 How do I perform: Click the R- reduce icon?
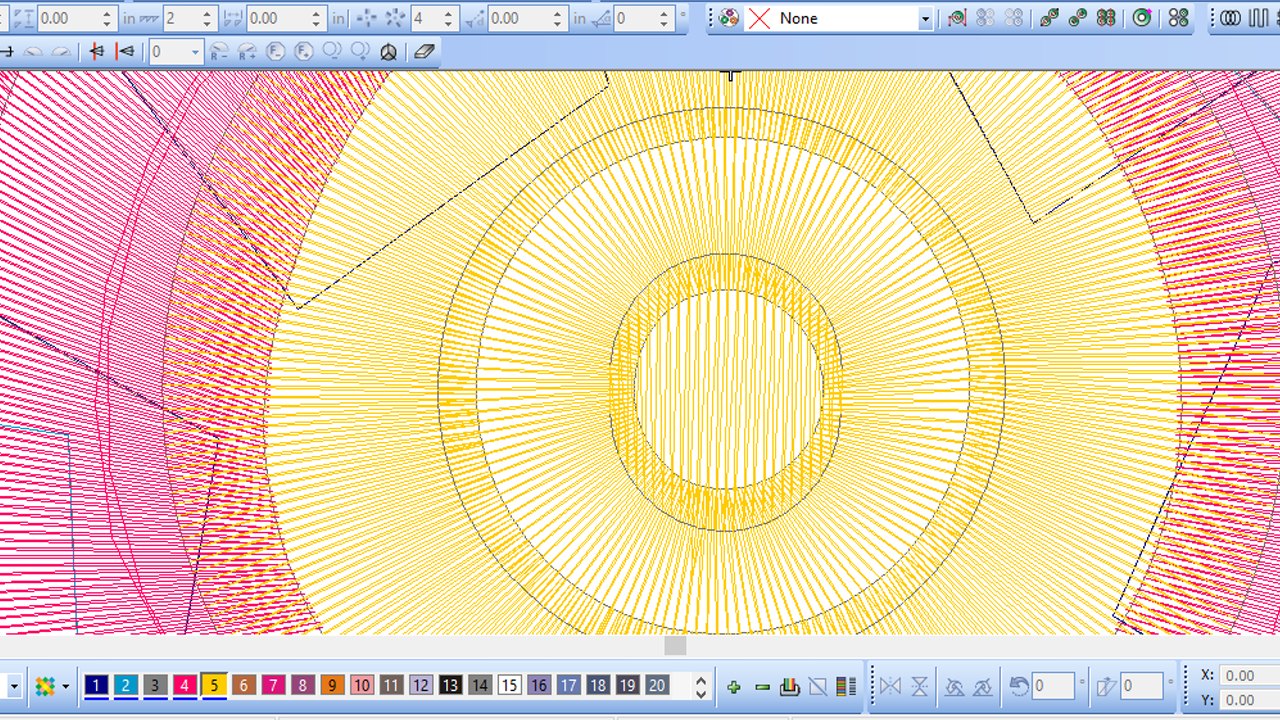pyautogui.click(x=220, y=52)
